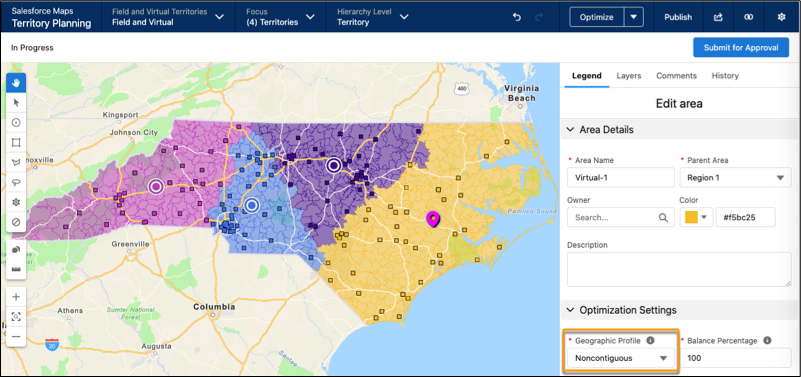Click the Owner search field

tap(621, 217)
